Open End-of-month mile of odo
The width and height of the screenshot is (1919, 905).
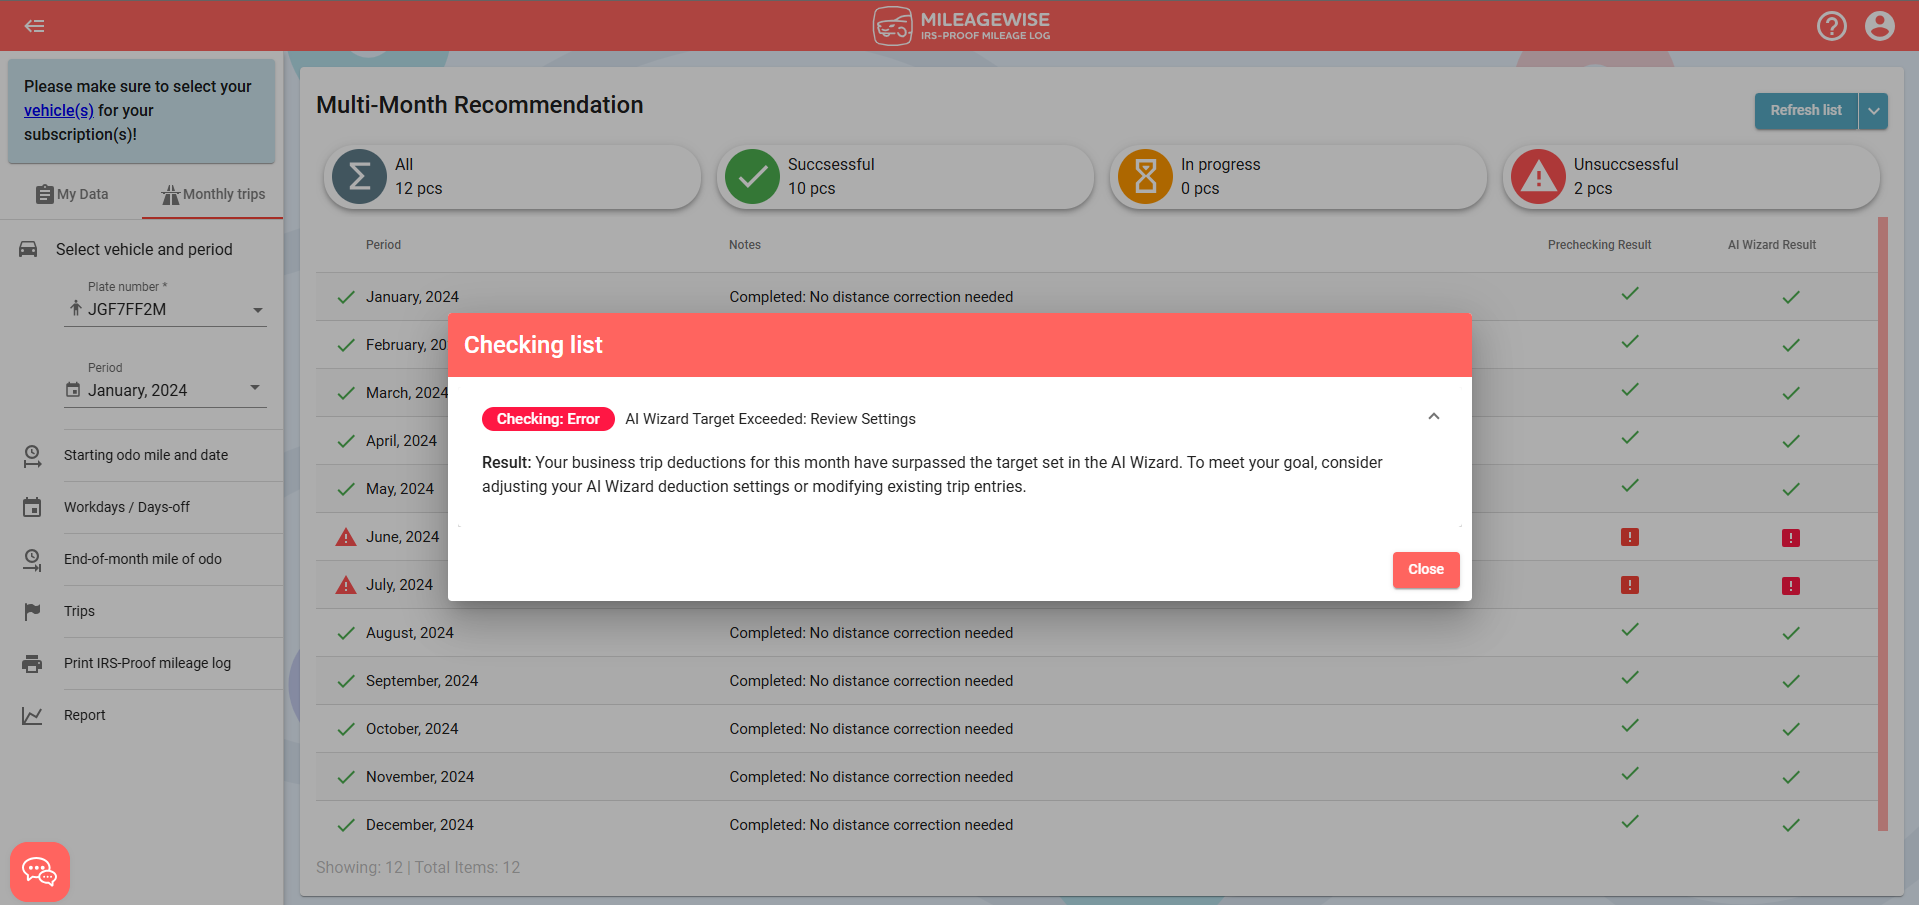143,559
